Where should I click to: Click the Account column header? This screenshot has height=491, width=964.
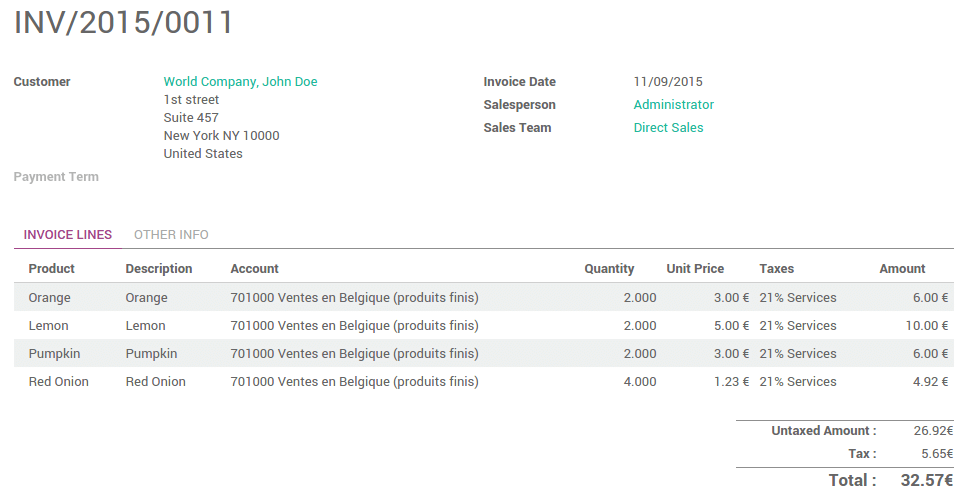(254, 269)
